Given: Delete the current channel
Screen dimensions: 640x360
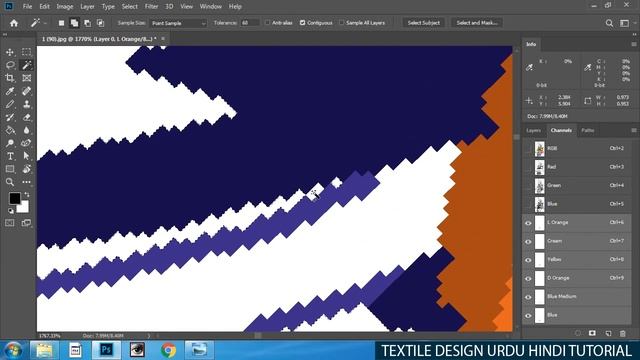Looking at the screenshot, I should tap(623, 333).
